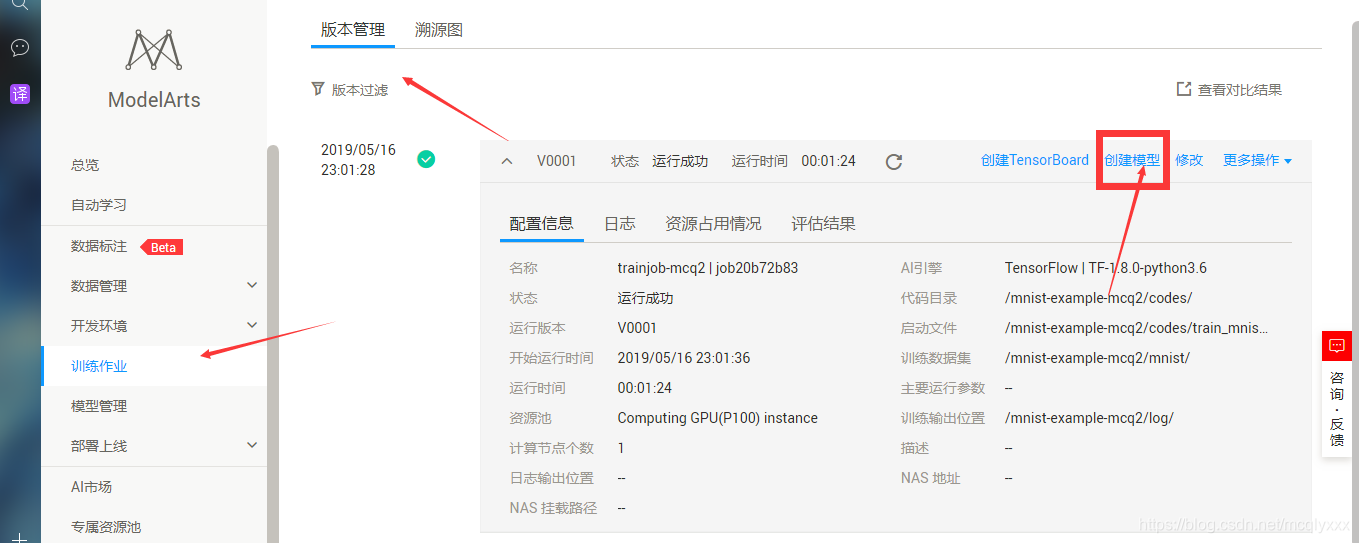Click the AI engine value TensorFlow | TF-1.8.0-python3.6
Viewport: 1359px width, 543px height.
click(x=1106, y=268)
